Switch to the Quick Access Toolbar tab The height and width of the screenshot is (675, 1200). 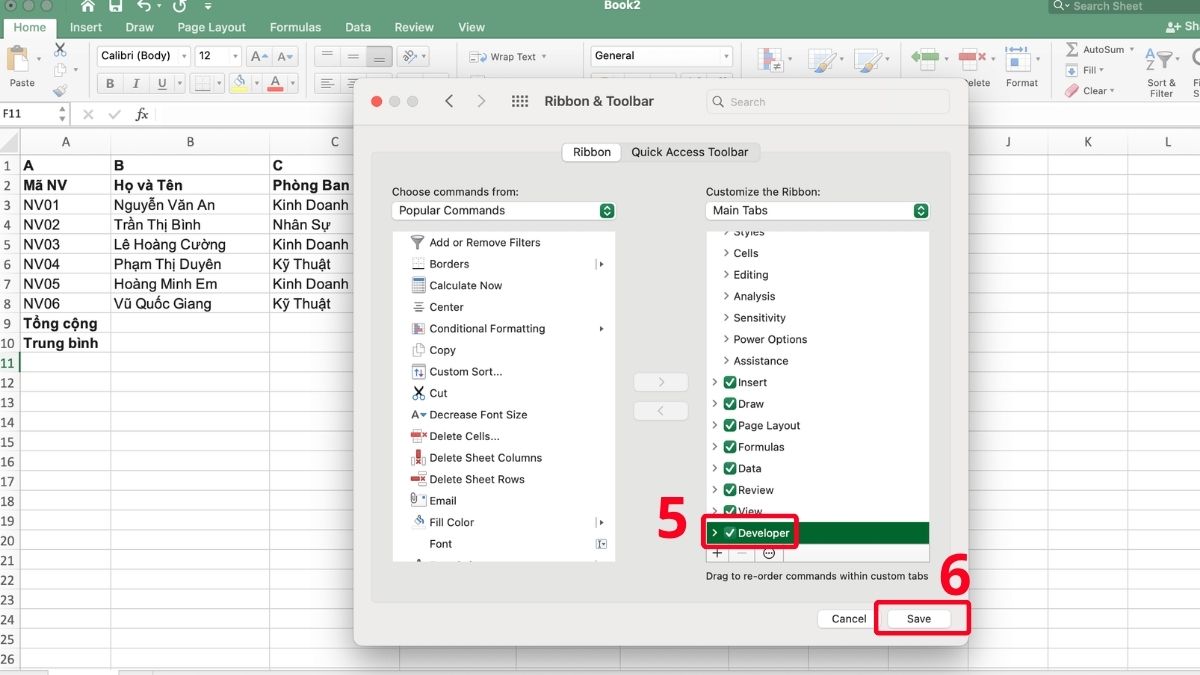690,152
